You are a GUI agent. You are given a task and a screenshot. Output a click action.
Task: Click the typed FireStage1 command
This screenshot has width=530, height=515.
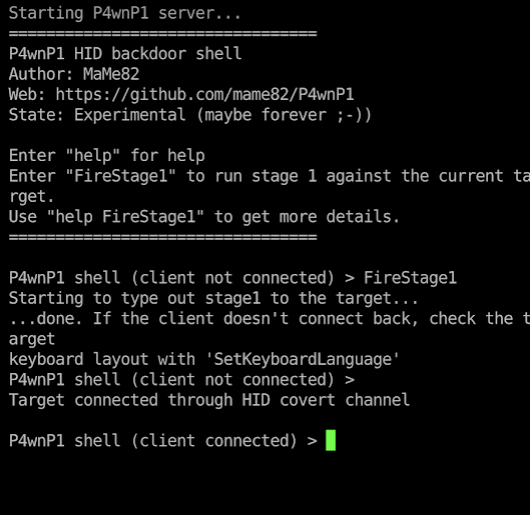[x=410, y=278]
